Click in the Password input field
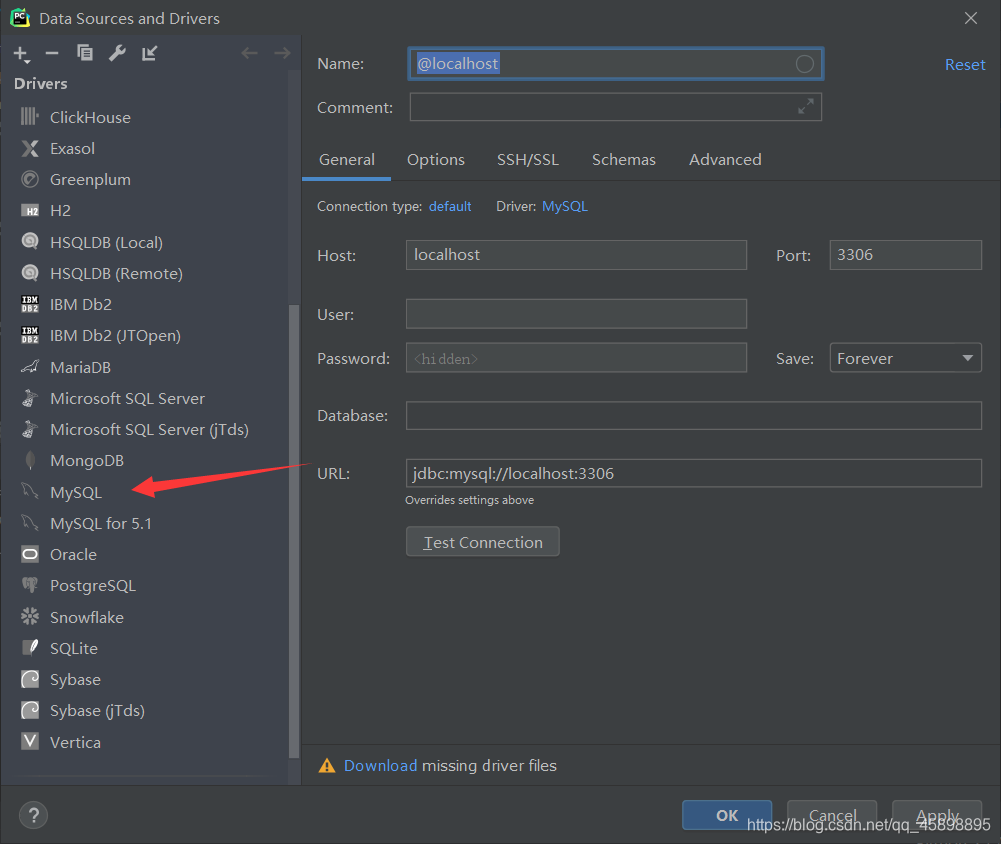This screenshot has width=1001, height=844. pos(576,358)
